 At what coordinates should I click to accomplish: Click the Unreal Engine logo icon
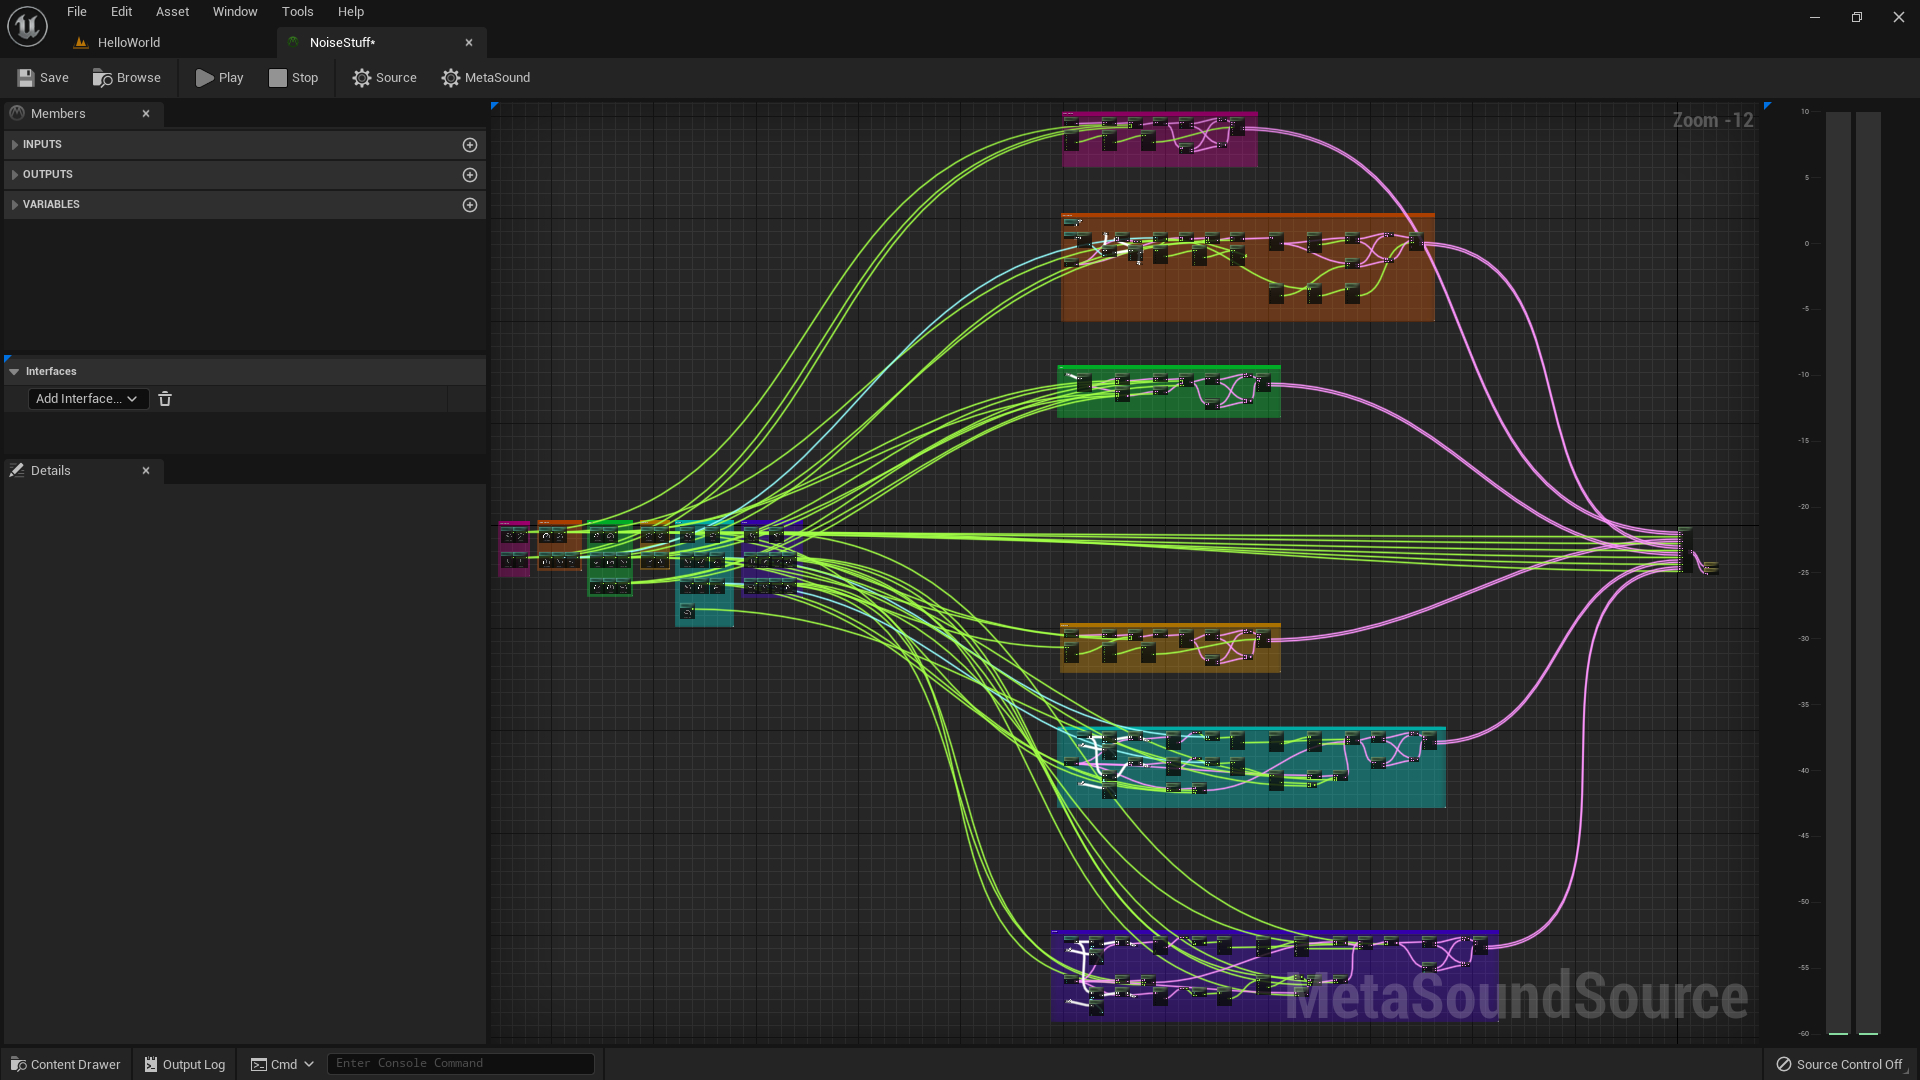(x=27, y=26)
